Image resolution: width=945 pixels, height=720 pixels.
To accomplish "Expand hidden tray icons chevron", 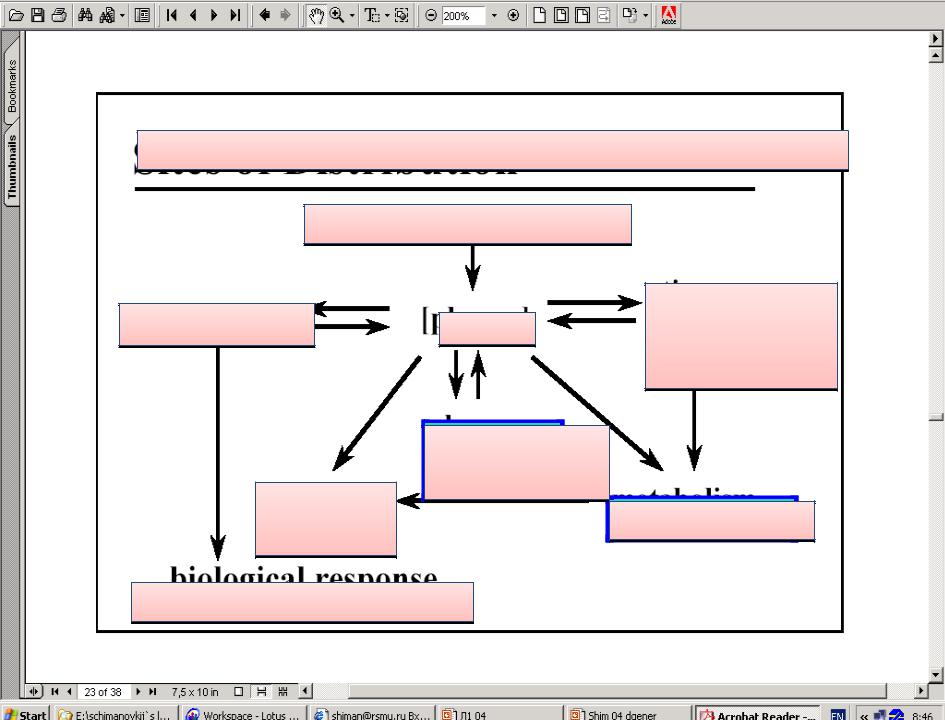I will click(x=864, y=715).
